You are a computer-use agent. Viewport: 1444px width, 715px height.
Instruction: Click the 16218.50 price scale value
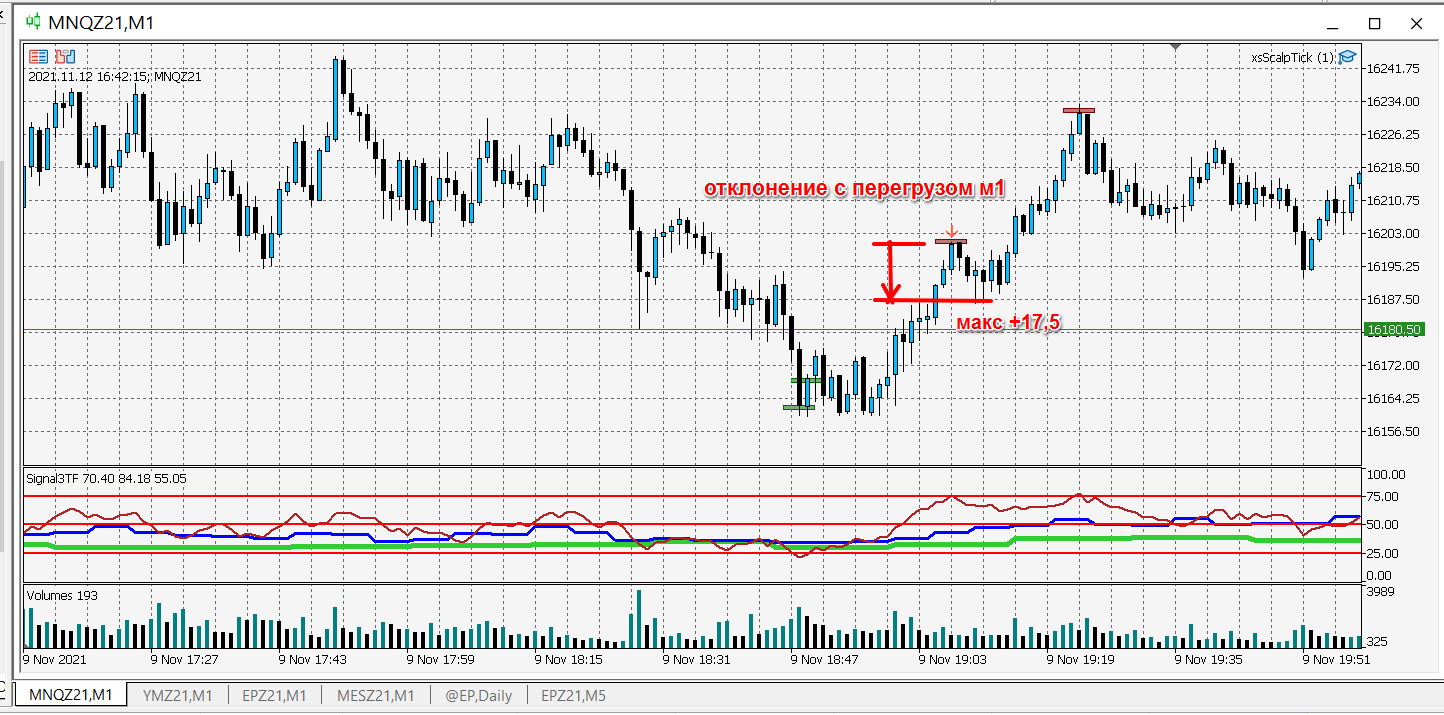tap(1394, 167)
